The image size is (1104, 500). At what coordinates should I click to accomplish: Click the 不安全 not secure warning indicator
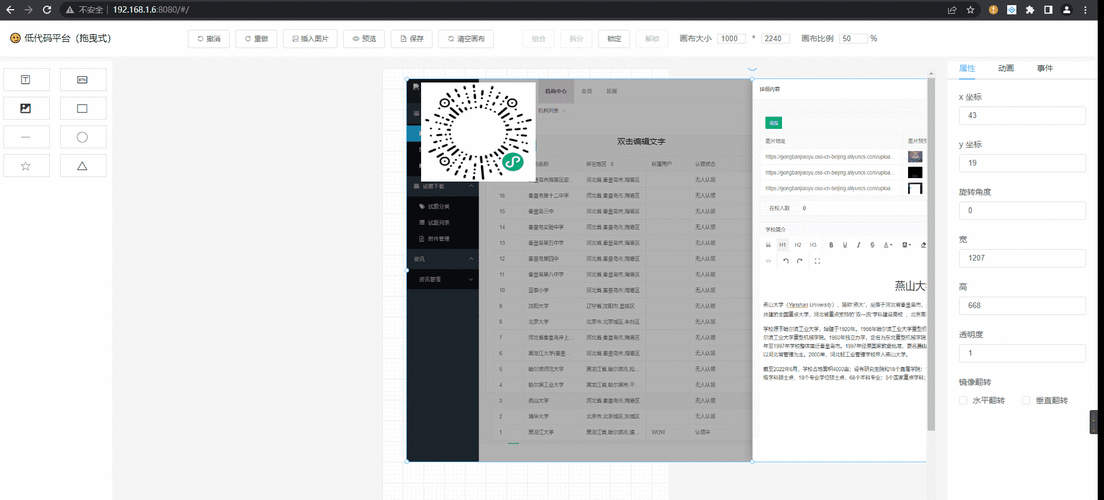tap(86, 10)
